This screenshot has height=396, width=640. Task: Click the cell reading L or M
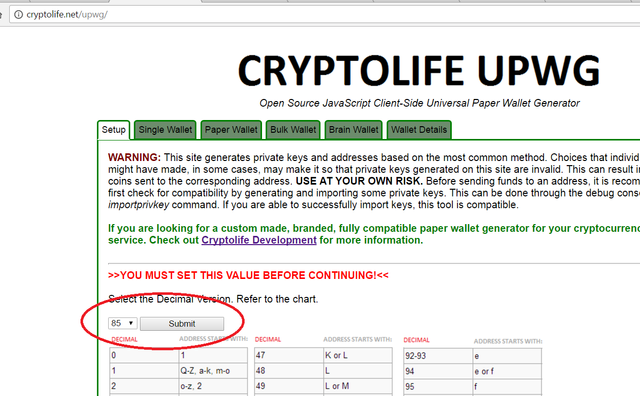tap(358, 386)
